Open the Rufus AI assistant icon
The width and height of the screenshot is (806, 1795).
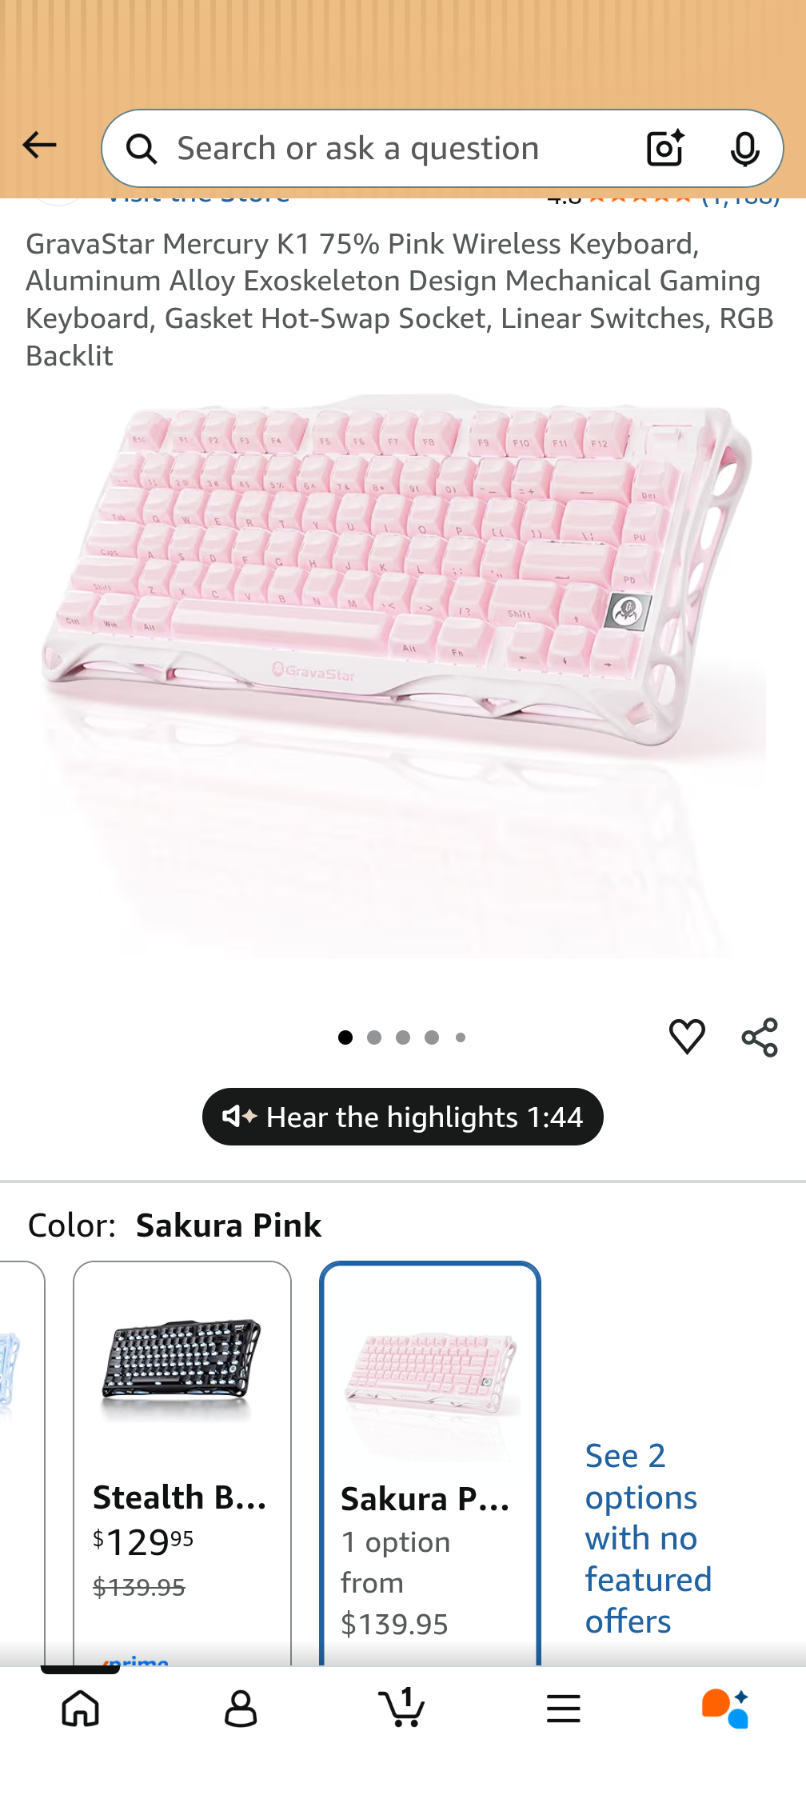725,1708
